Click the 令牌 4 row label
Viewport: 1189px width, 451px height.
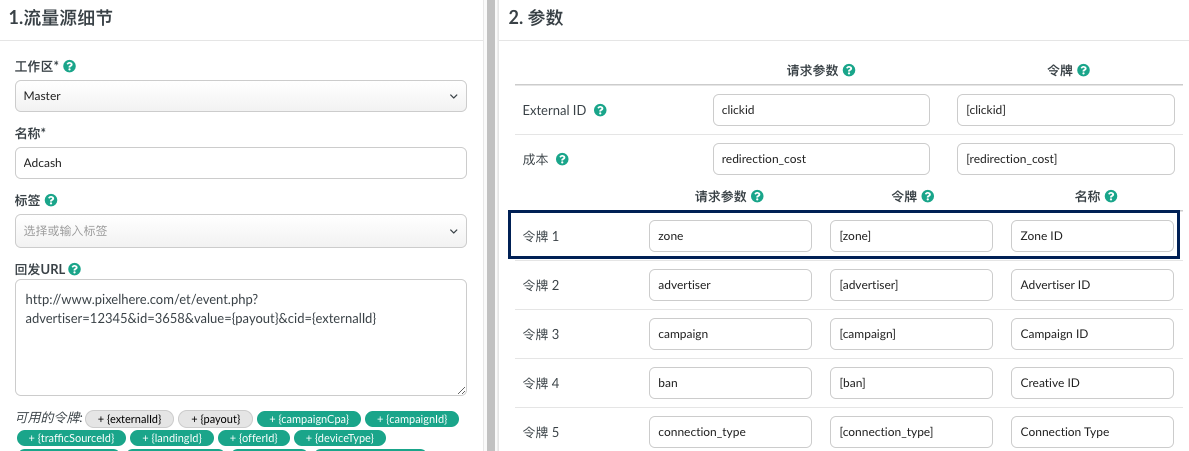[541, 383]
